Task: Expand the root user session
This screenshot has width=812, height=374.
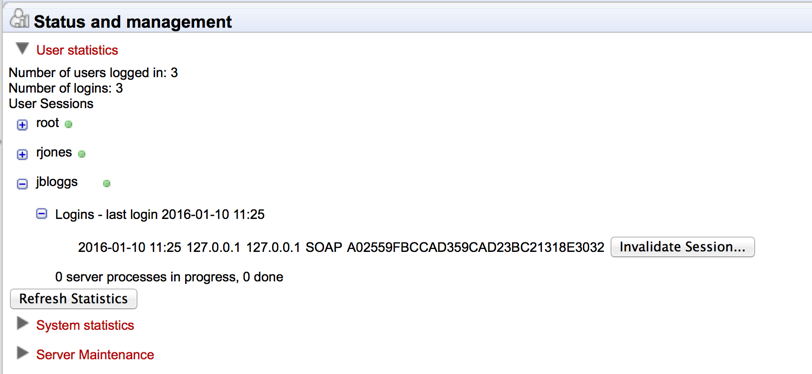Action: 22,125
